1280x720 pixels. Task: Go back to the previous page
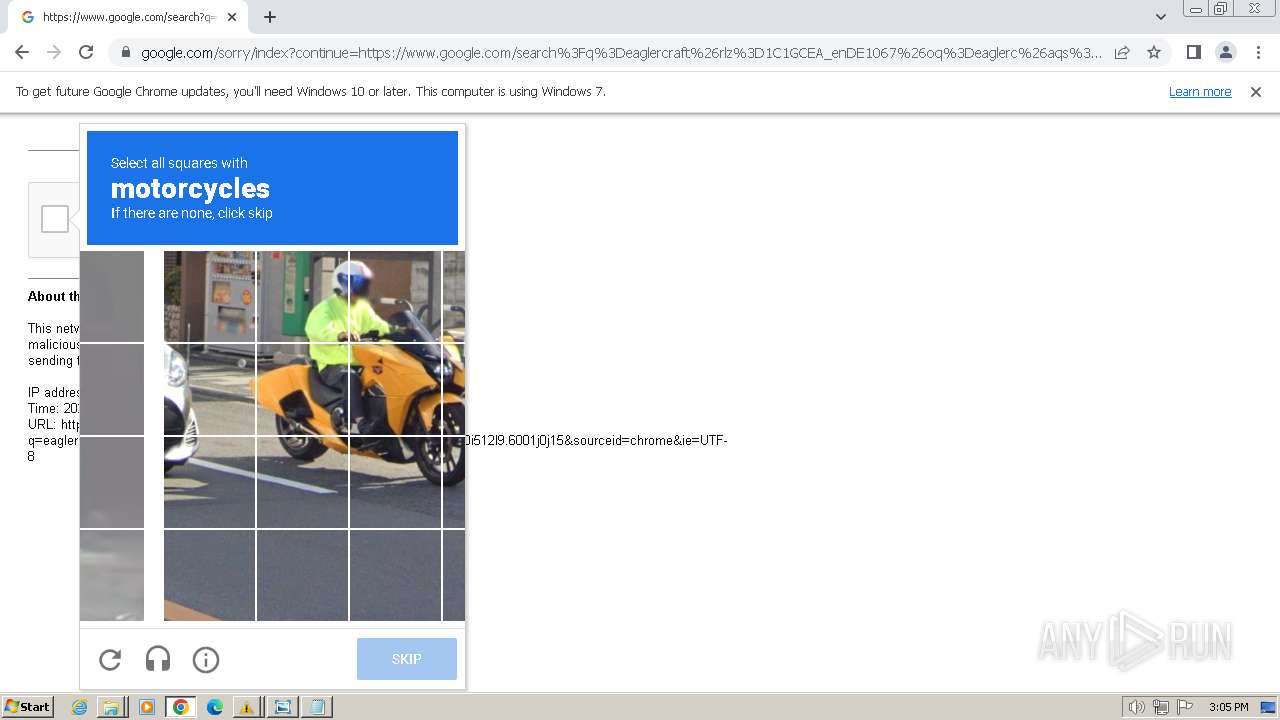22,52
